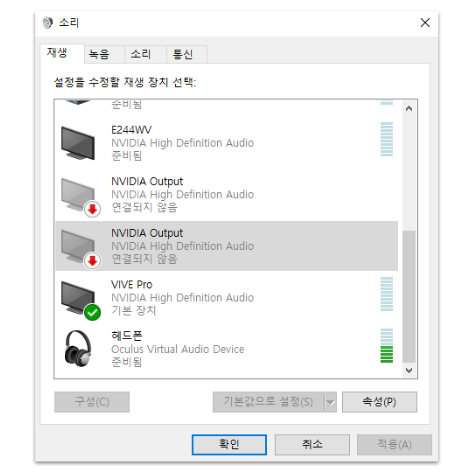The width and height of the screenshot is (475, 472).
Task: Click the E244WV volume level meter
Action: (x=387, y=139)
